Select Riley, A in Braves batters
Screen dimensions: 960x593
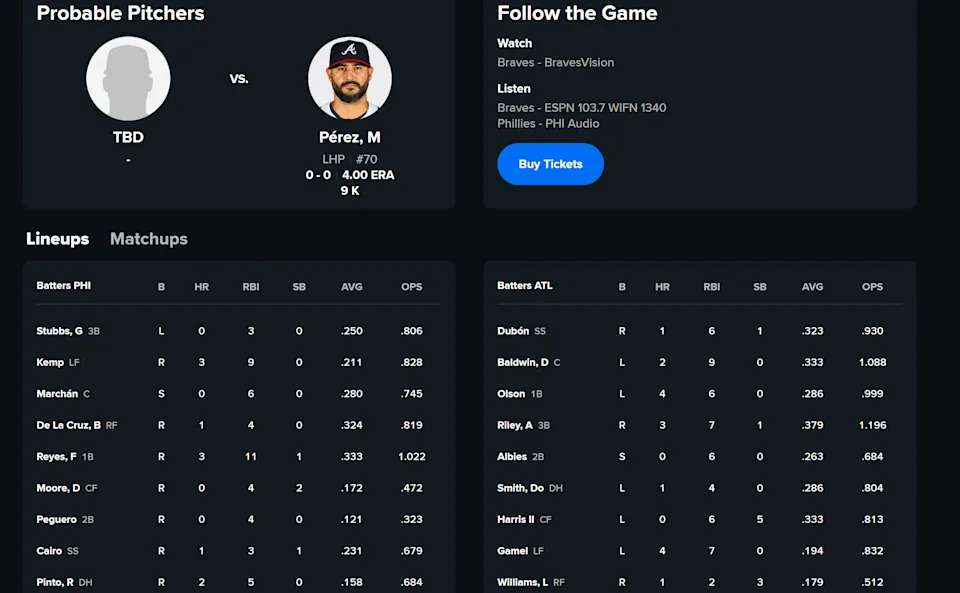515,425
